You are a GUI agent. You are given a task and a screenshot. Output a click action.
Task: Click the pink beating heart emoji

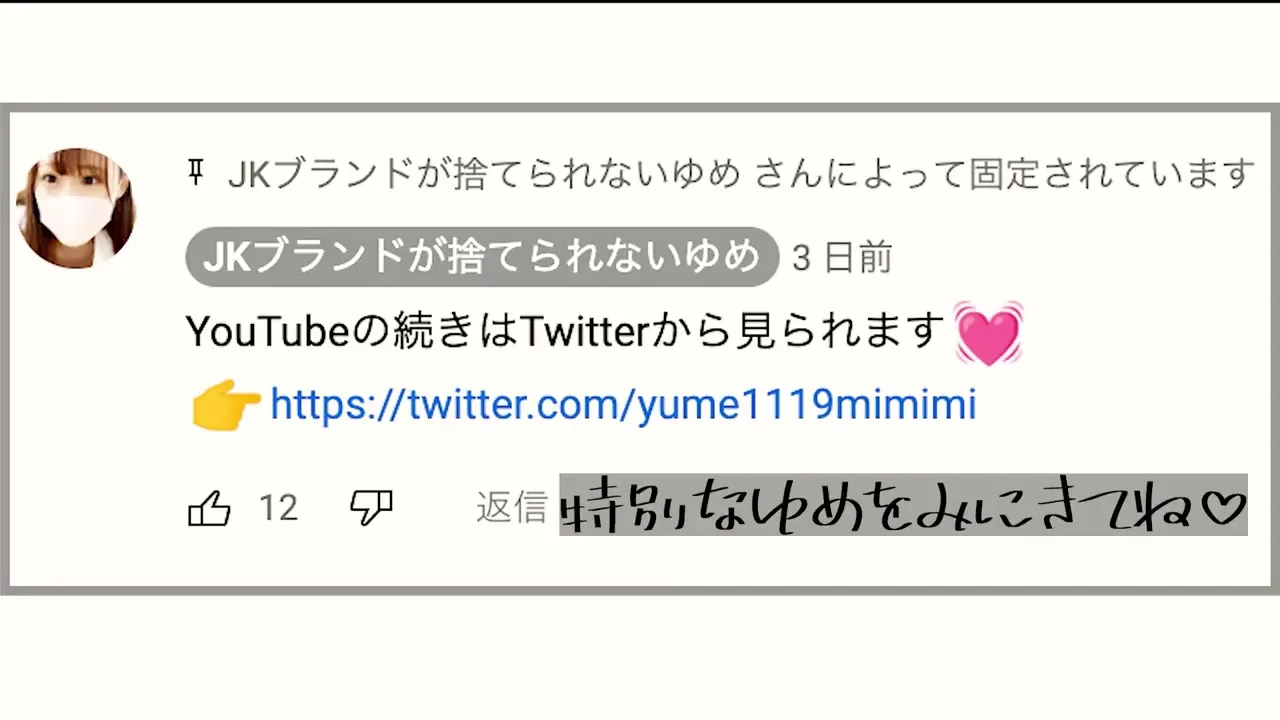click(988, 332)
